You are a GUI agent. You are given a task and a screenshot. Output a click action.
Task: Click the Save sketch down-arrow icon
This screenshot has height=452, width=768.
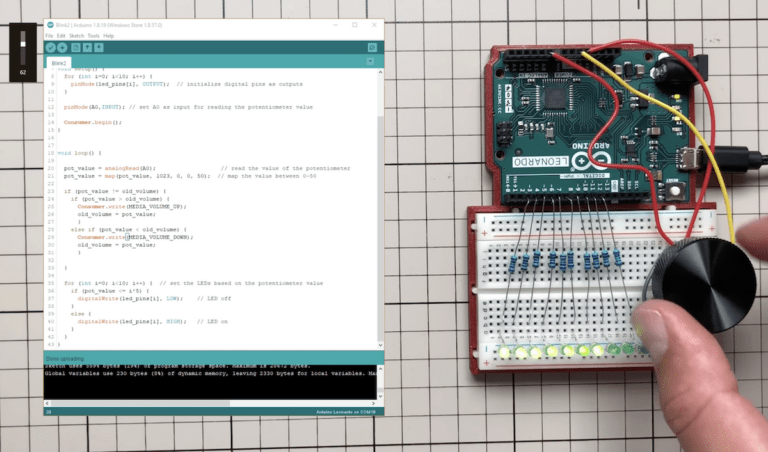[x=100, y=47]
